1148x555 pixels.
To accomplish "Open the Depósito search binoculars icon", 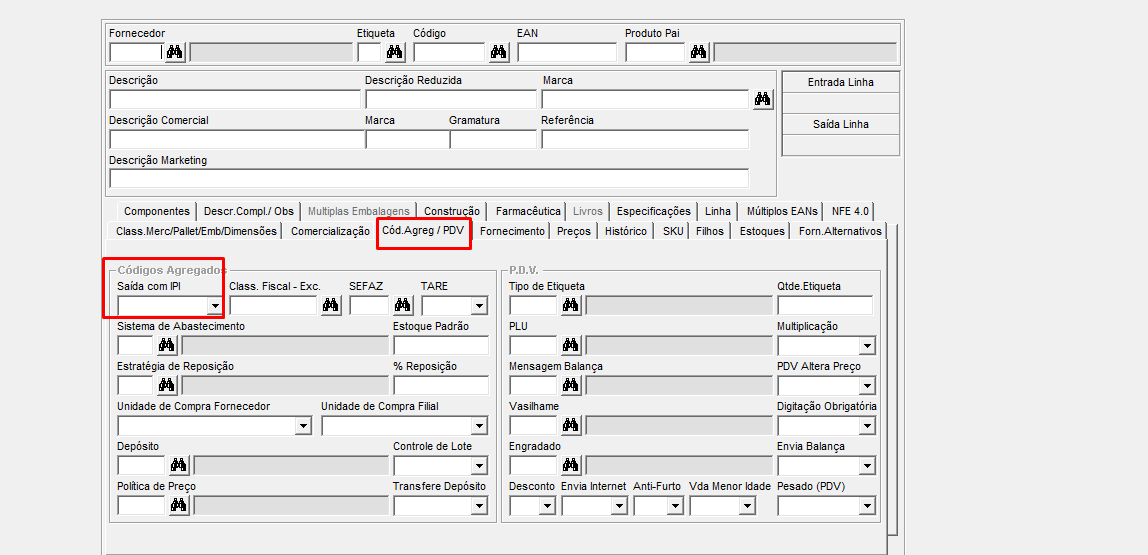I will 179,465.
